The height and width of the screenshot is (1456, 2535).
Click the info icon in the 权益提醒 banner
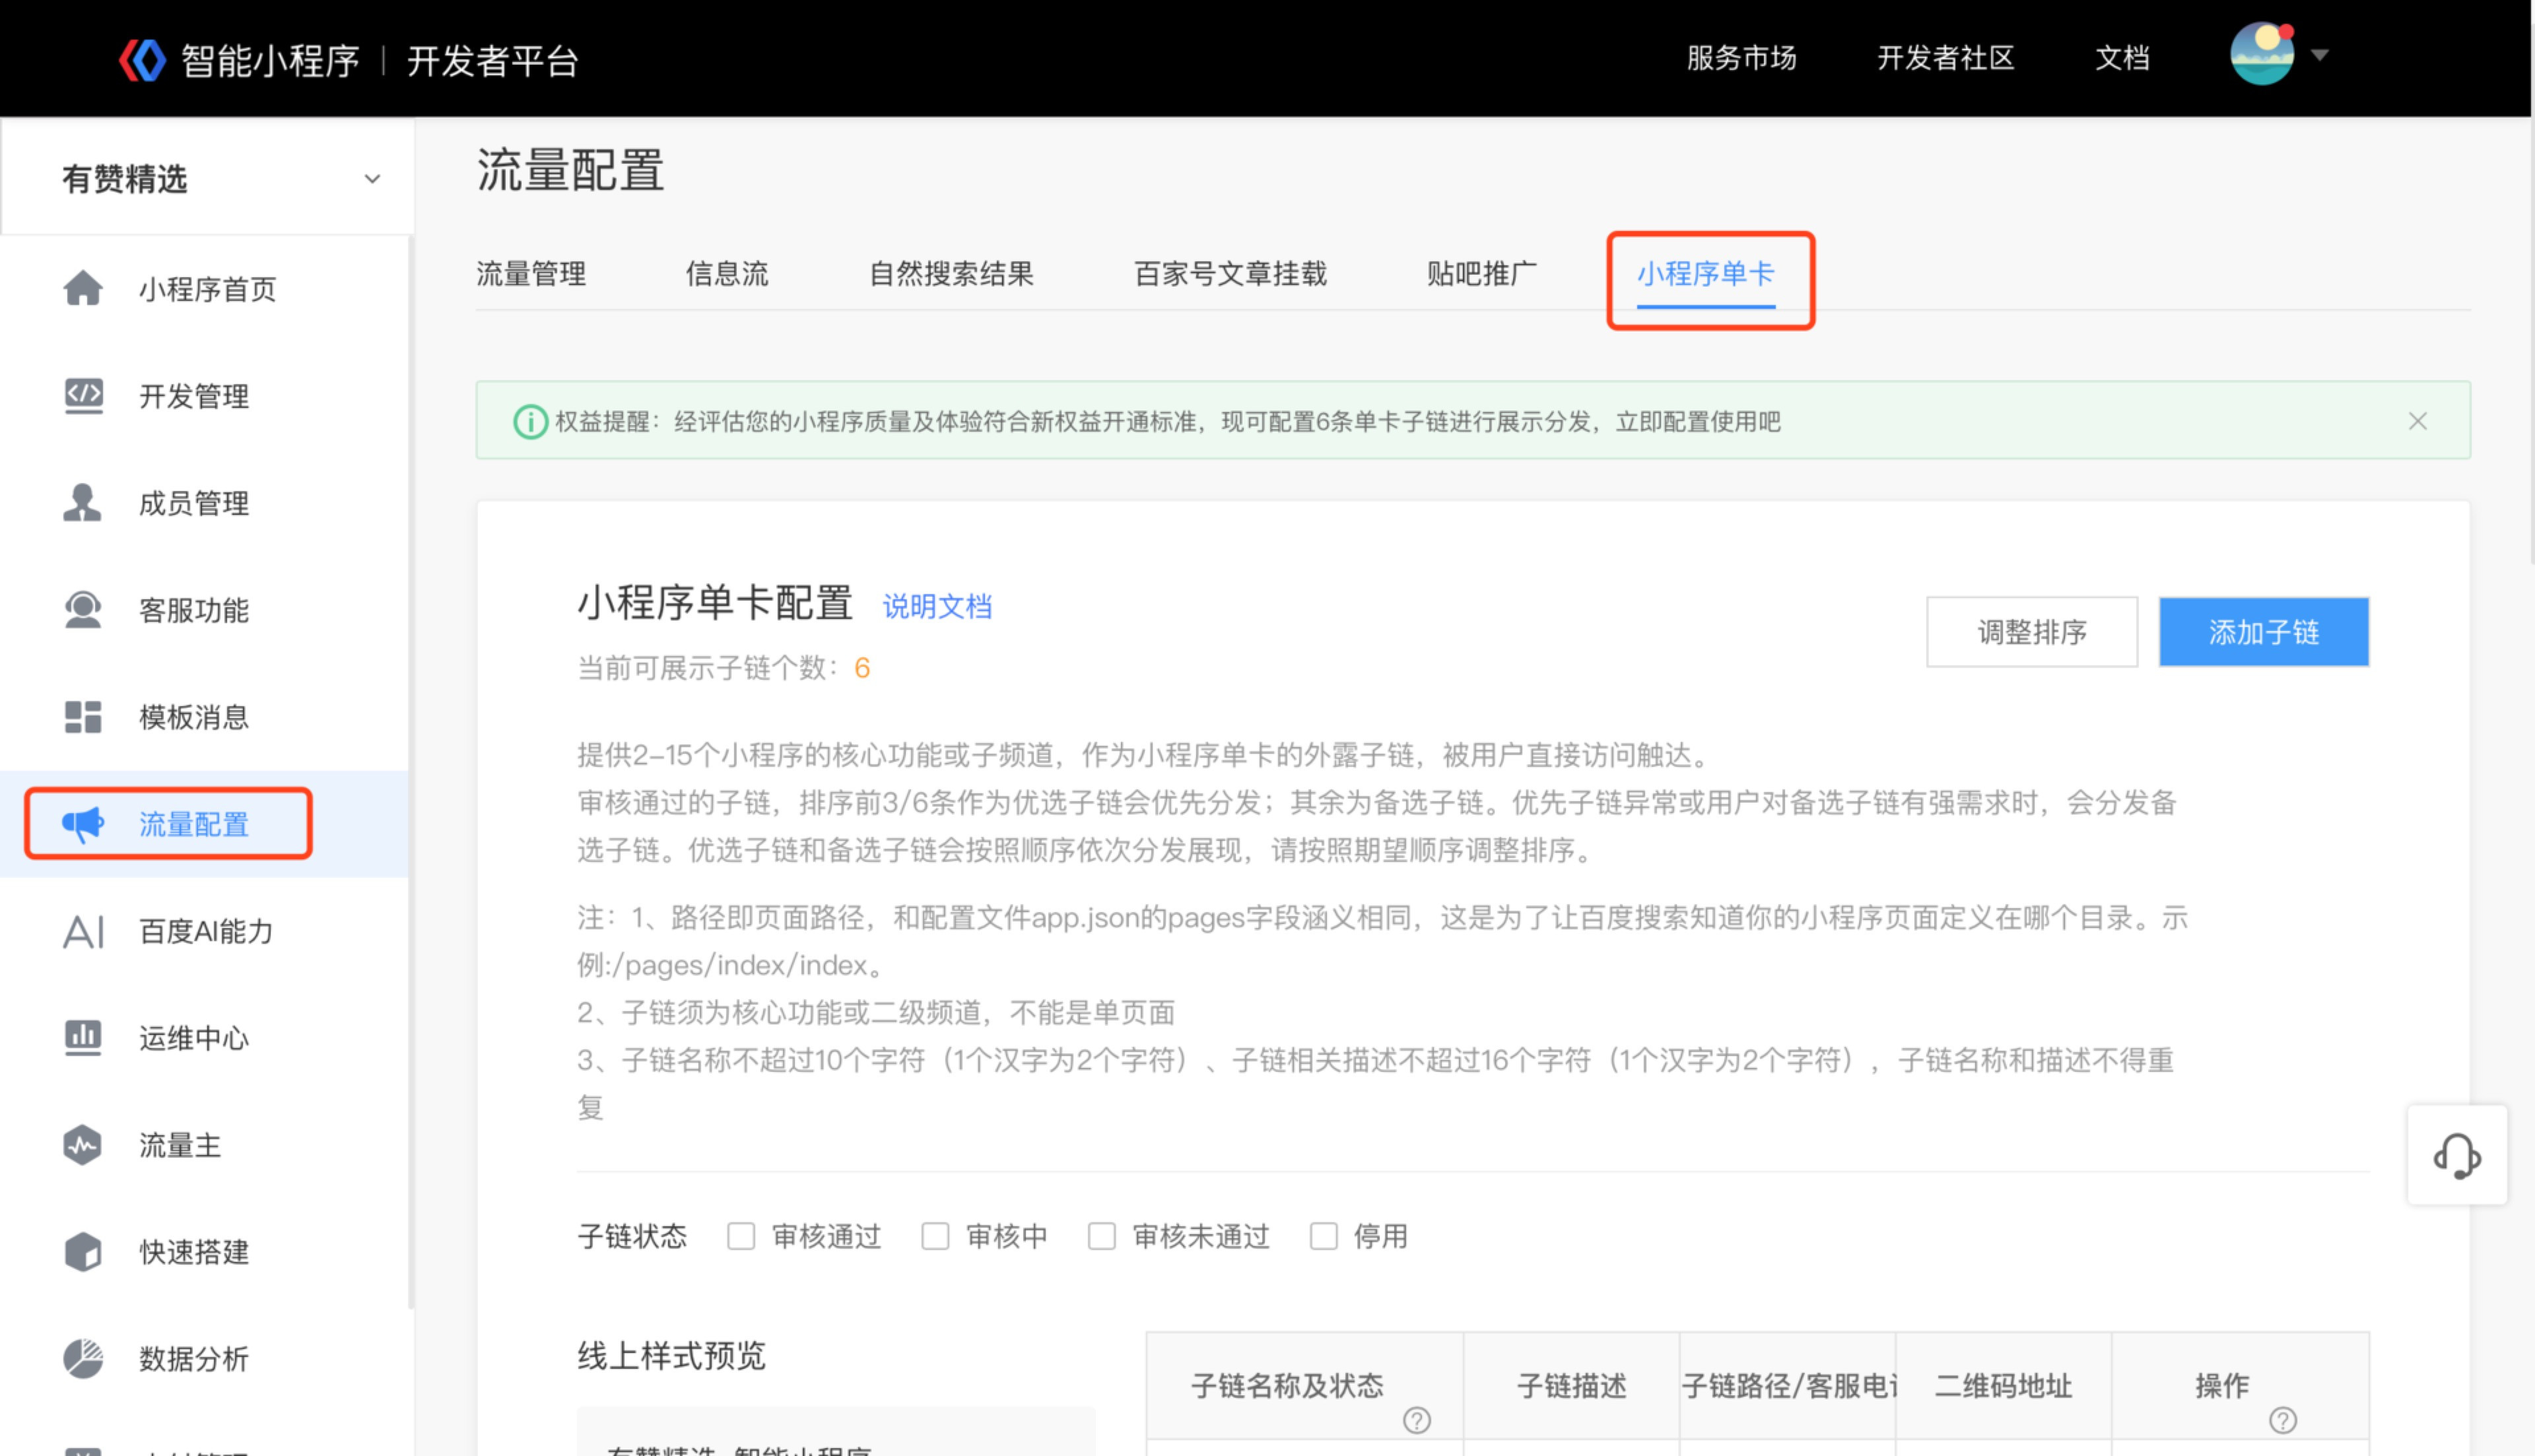point(530,421)
